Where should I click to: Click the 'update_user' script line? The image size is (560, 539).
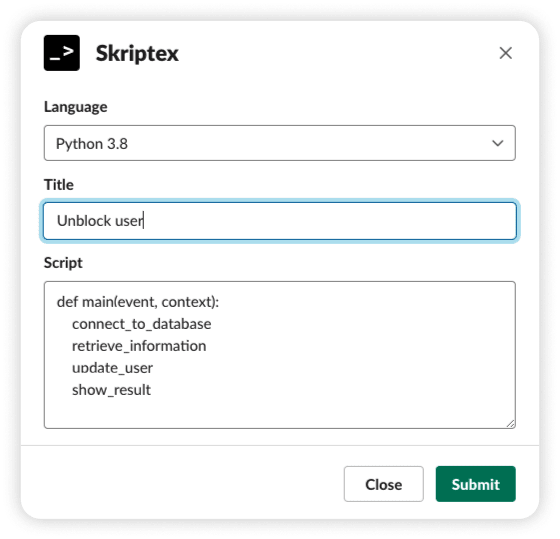[x=112, y=368]
